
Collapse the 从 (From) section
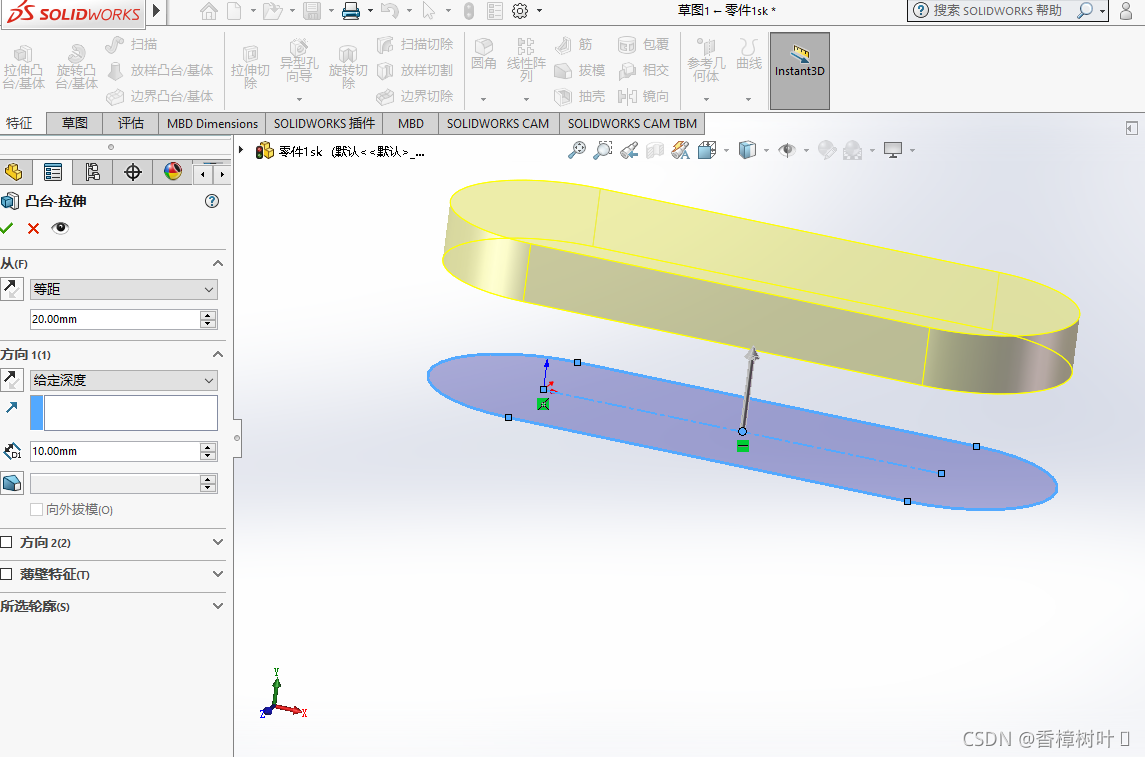click(218, 264)
